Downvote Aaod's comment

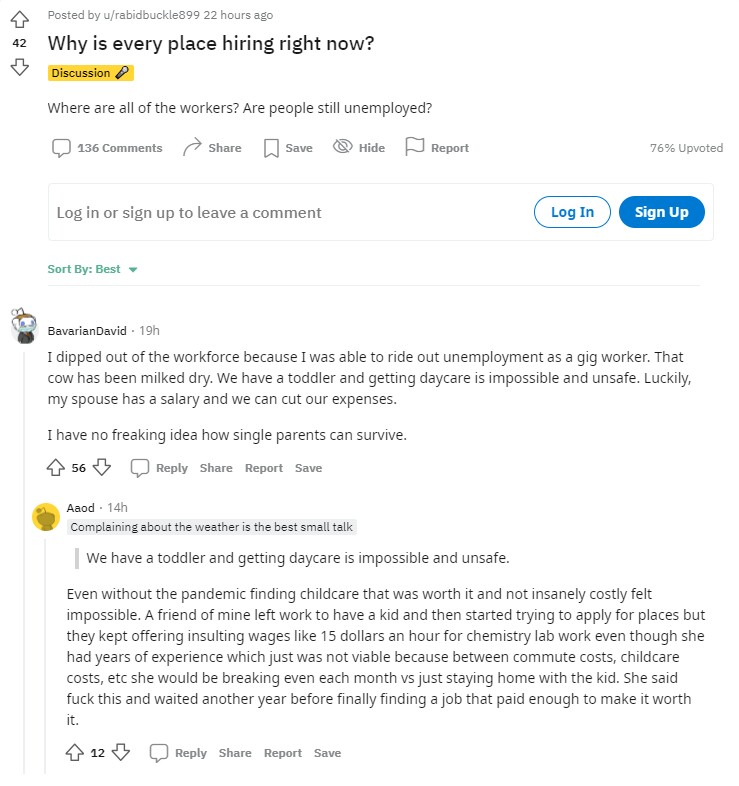pyautogui.click(x=120, y=753)
